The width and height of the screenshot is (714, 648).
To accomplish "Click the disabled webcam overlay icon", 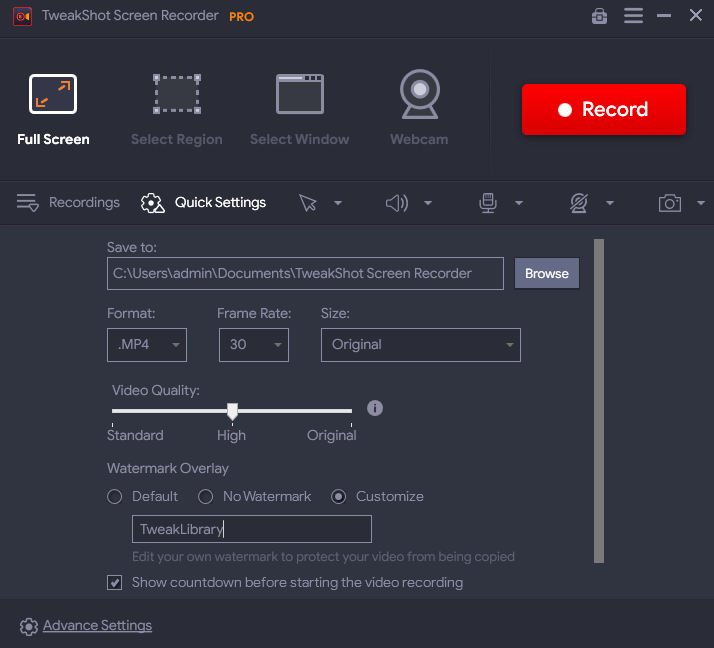I will (x=579, y=203).
